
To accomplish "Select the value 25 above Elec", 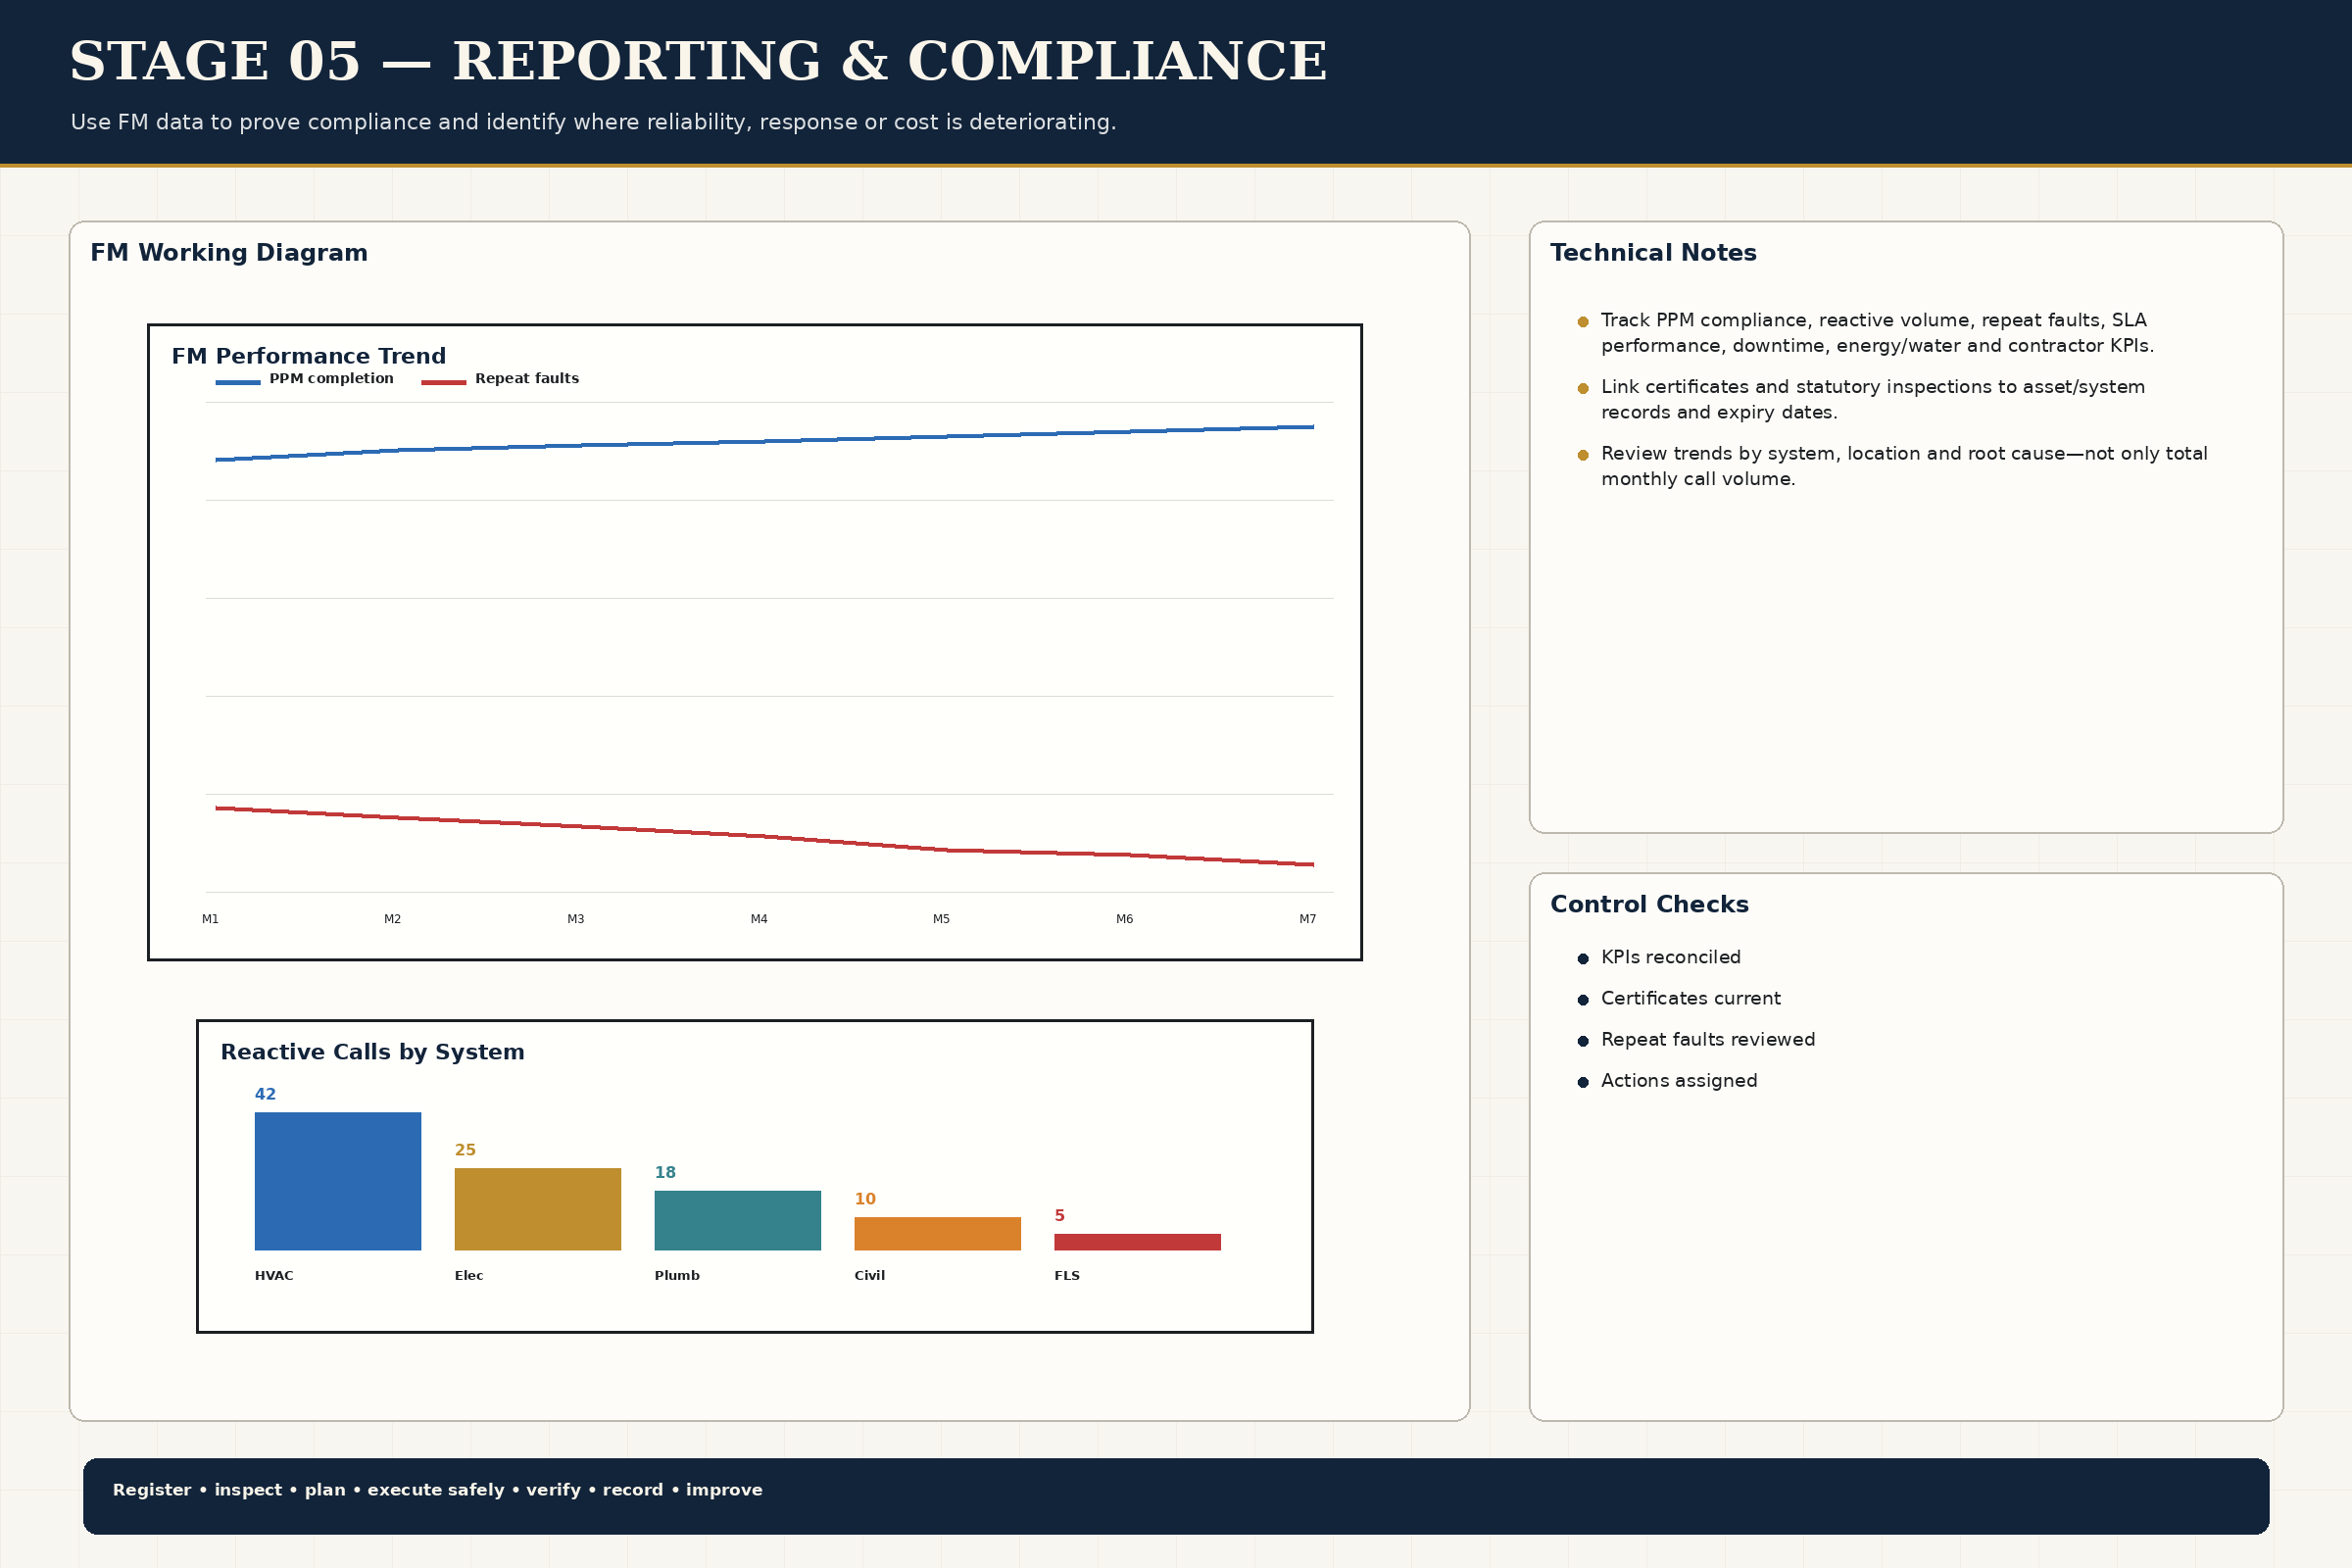I will [x=465, y=1151].
